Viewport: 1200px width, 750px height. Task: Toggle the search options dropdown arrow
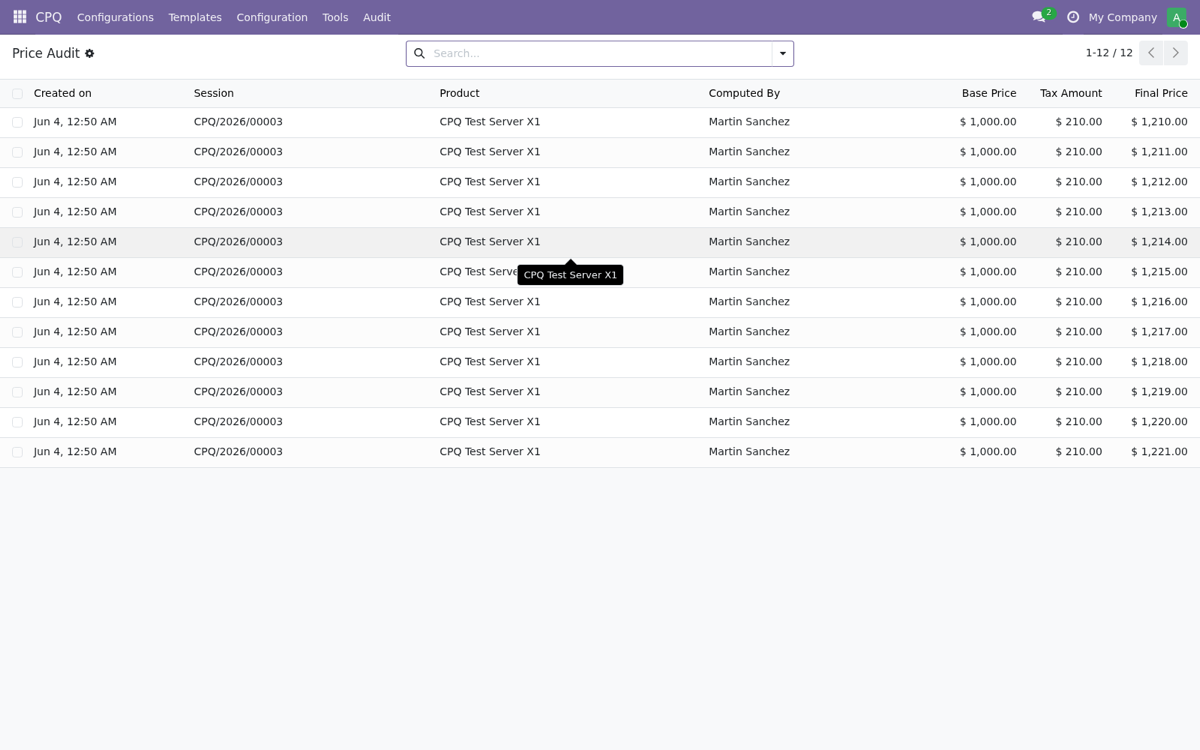point(783,54)
